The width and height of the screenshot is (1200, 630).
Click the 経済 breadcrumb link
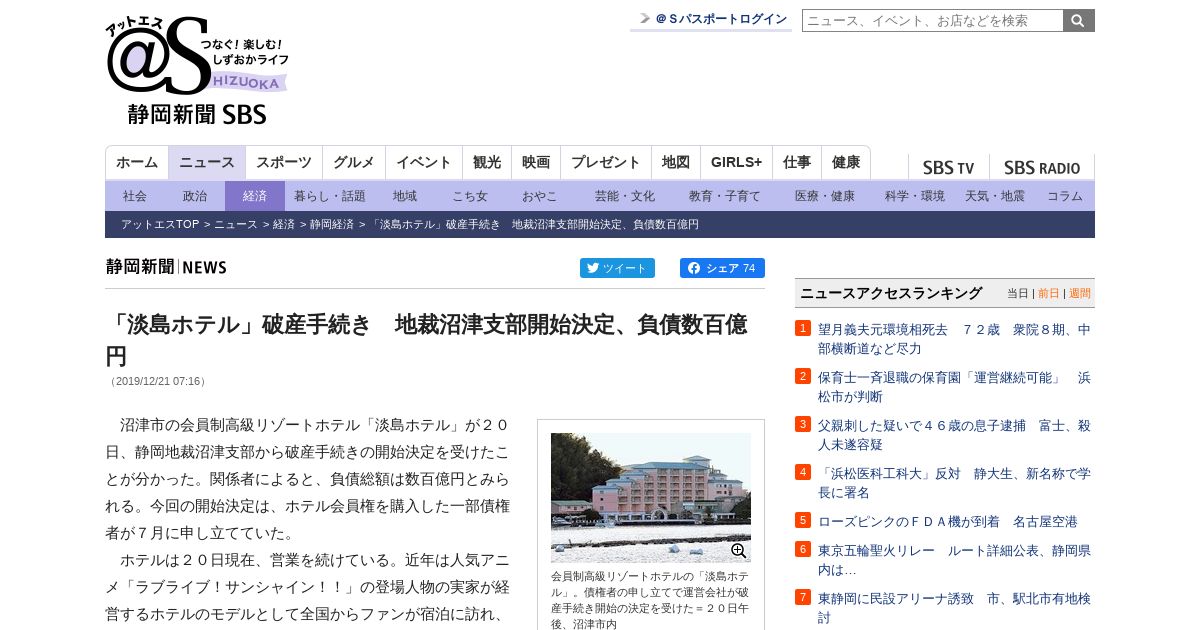(x=284, y=224)
